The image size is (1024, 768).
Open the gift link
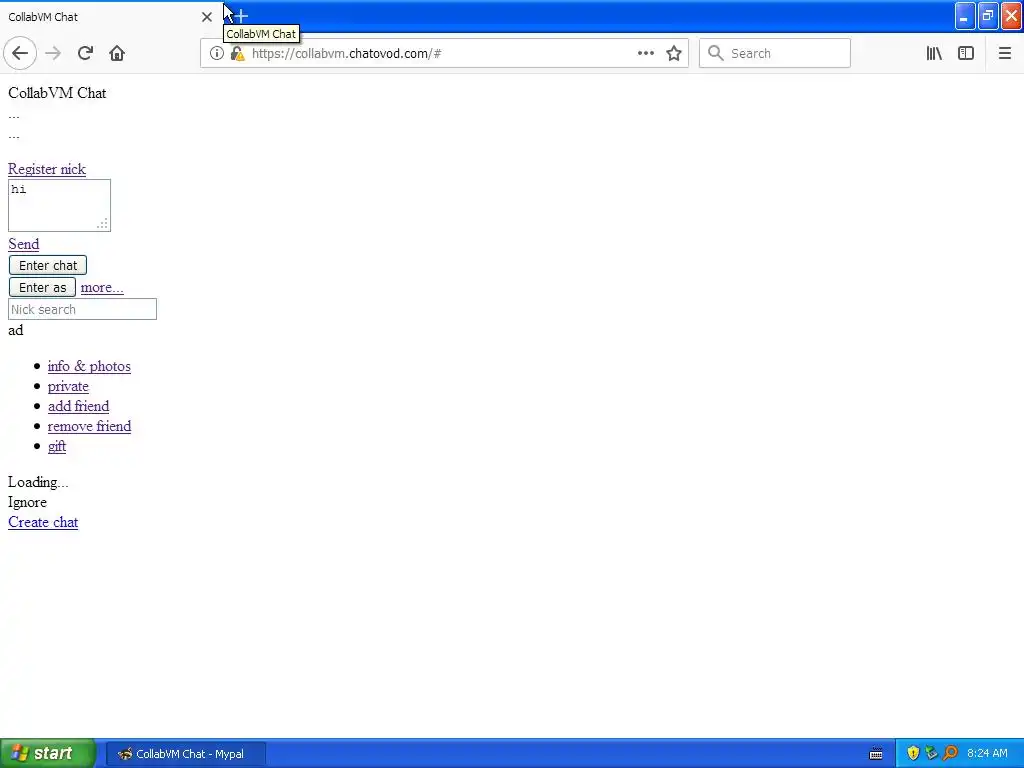57,446
